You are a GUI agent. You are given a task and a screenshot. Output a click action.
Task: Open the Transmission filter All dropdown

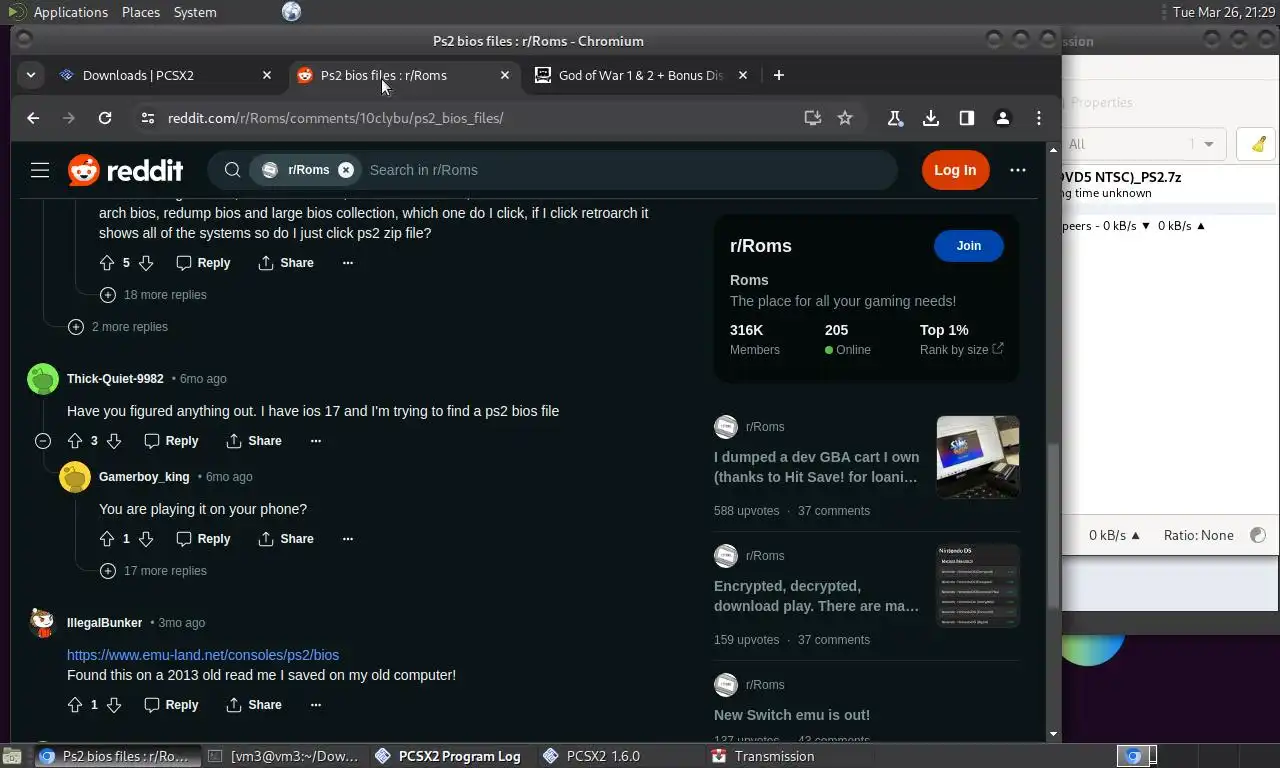pos(1144,144)
